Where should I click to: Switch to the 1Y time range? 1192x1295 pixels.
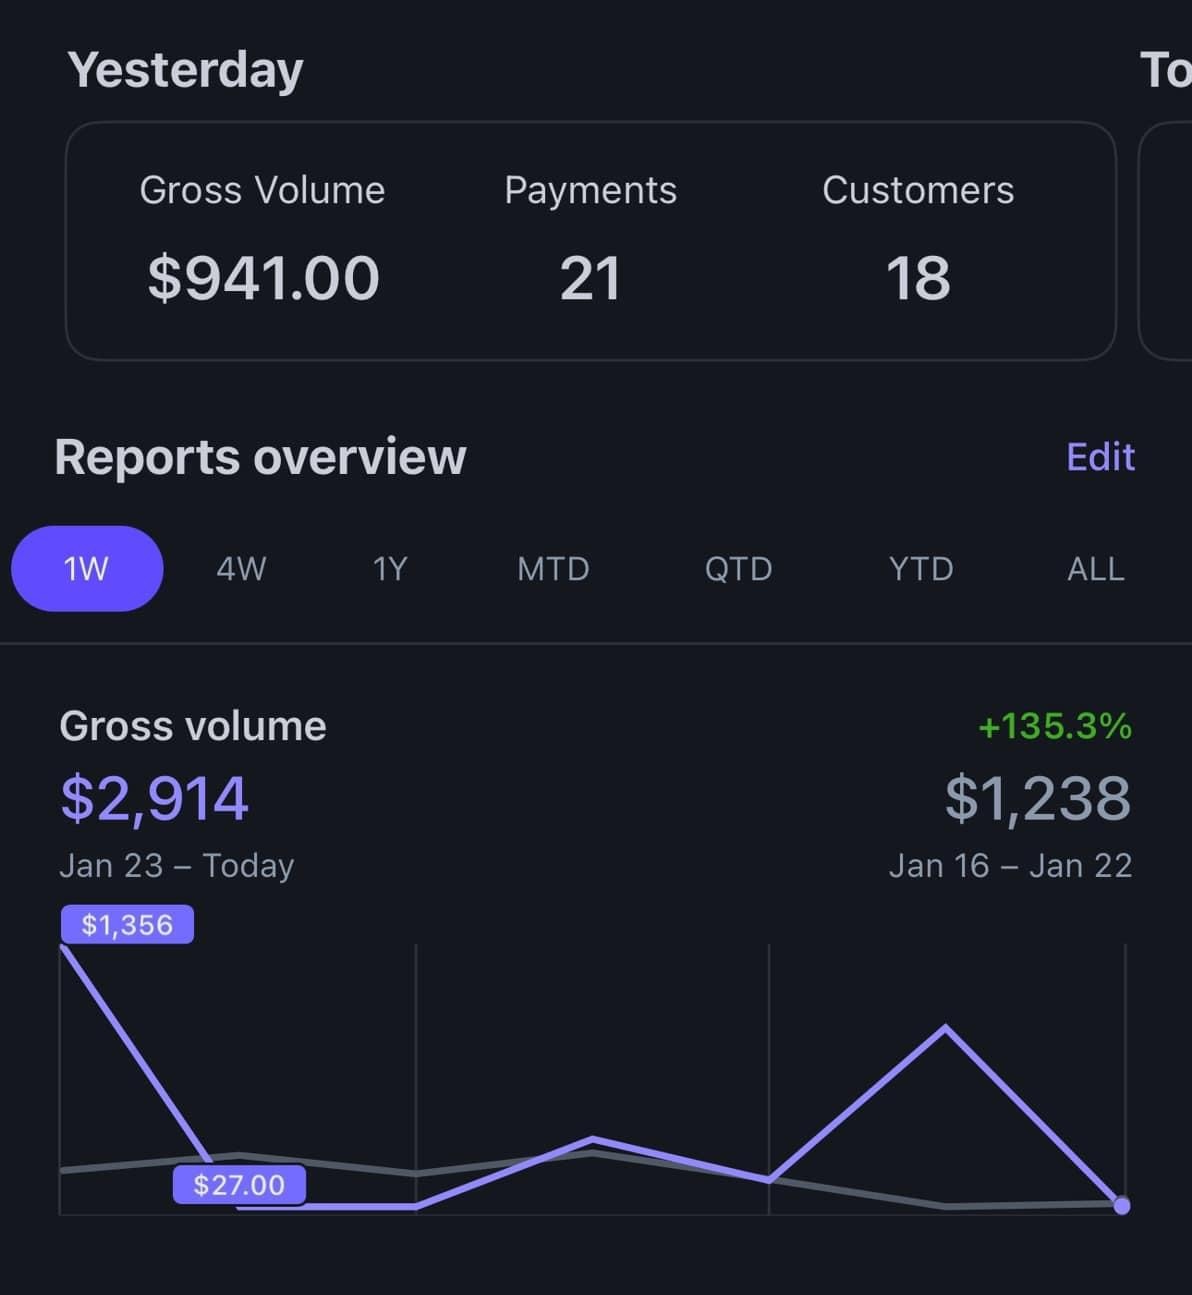point(390,569)
